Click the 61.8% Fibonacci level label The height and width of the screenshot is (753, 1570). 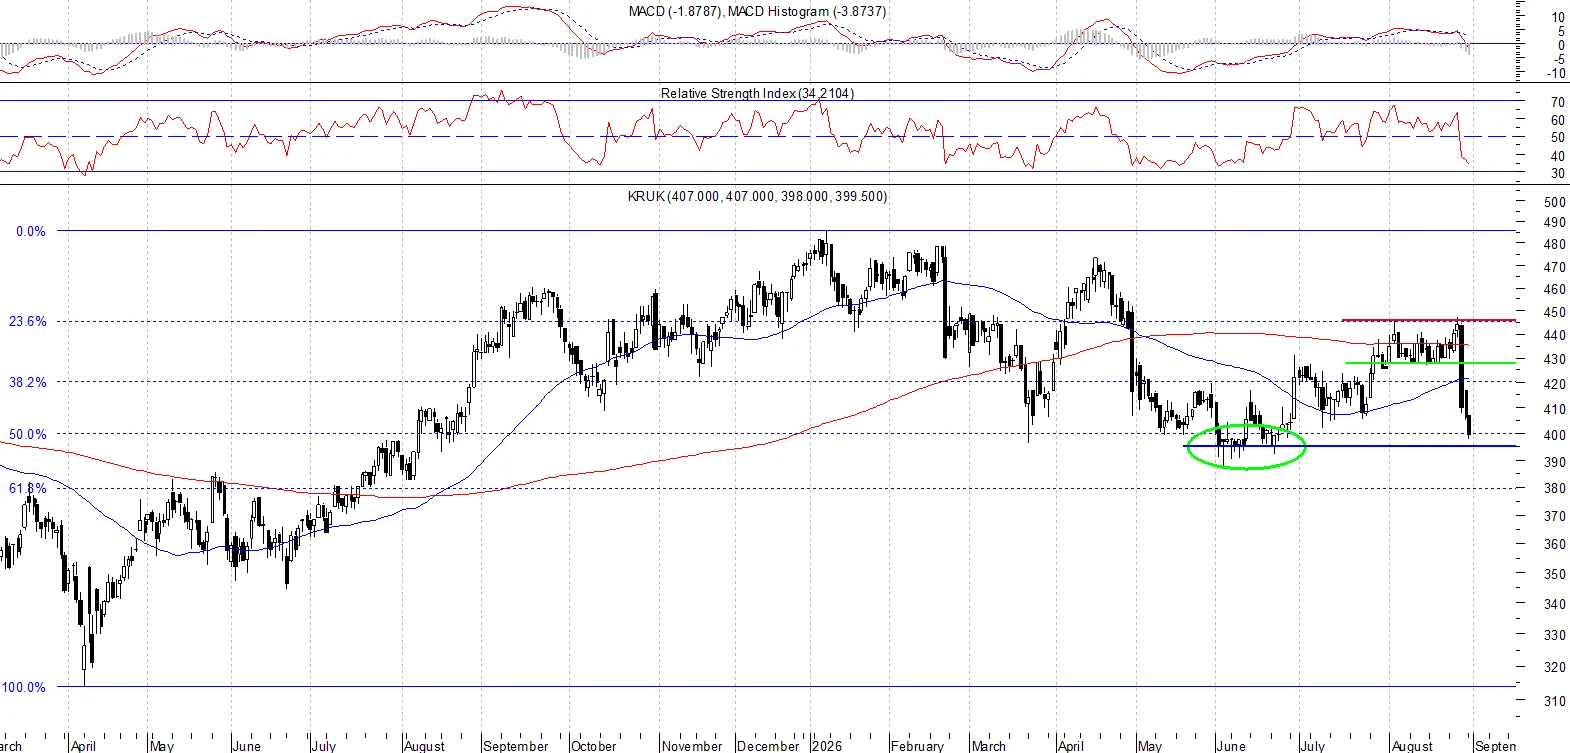pos(28,488)
